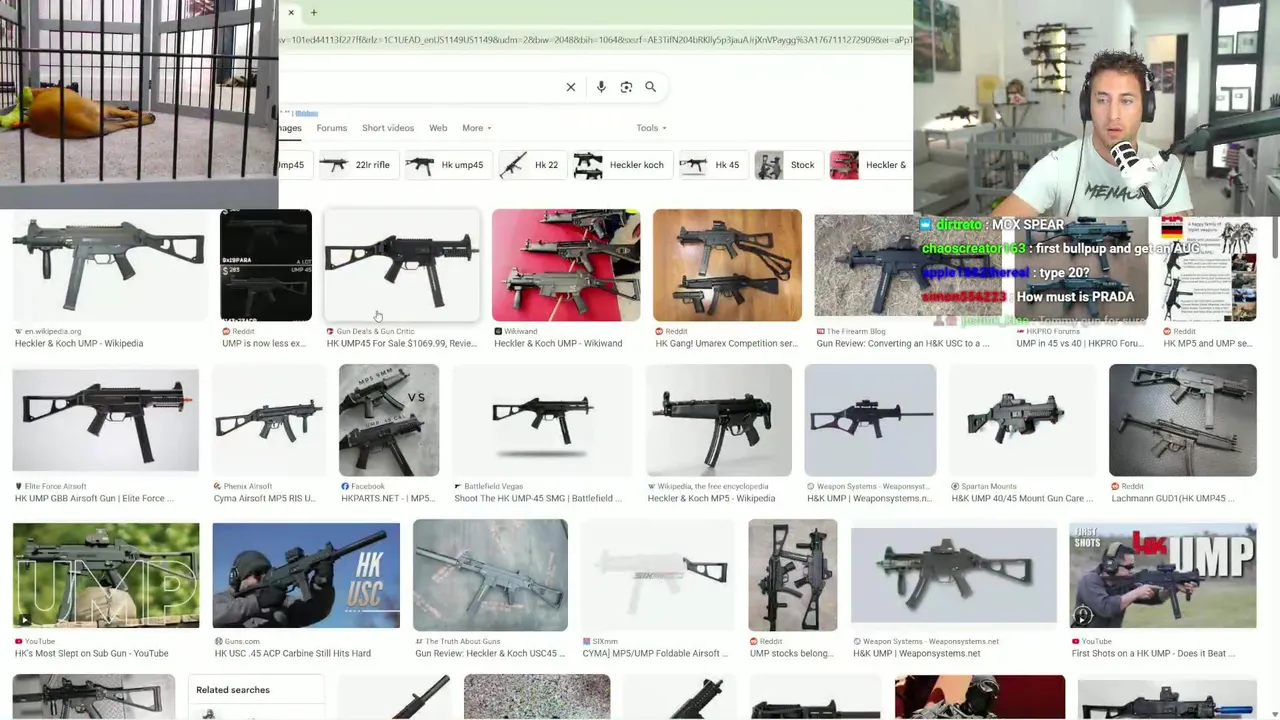This screenshot has height=720, width=1280.
Task: Close the current browser tab
Action: pos(291,13)
